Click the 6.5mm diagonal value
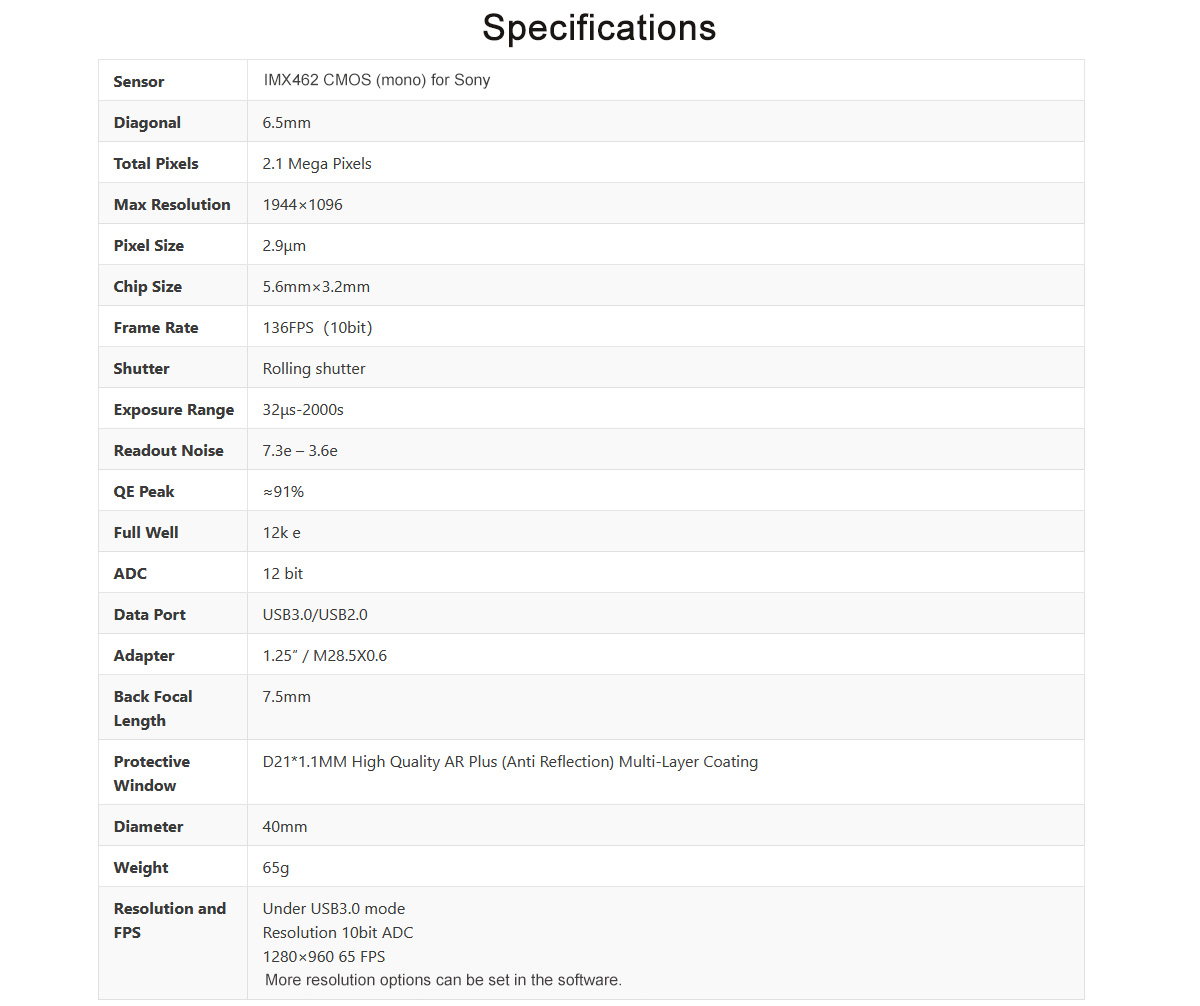Viewport: 1200px width, 1006px height. pyautogui.click(x=286, y=123)
